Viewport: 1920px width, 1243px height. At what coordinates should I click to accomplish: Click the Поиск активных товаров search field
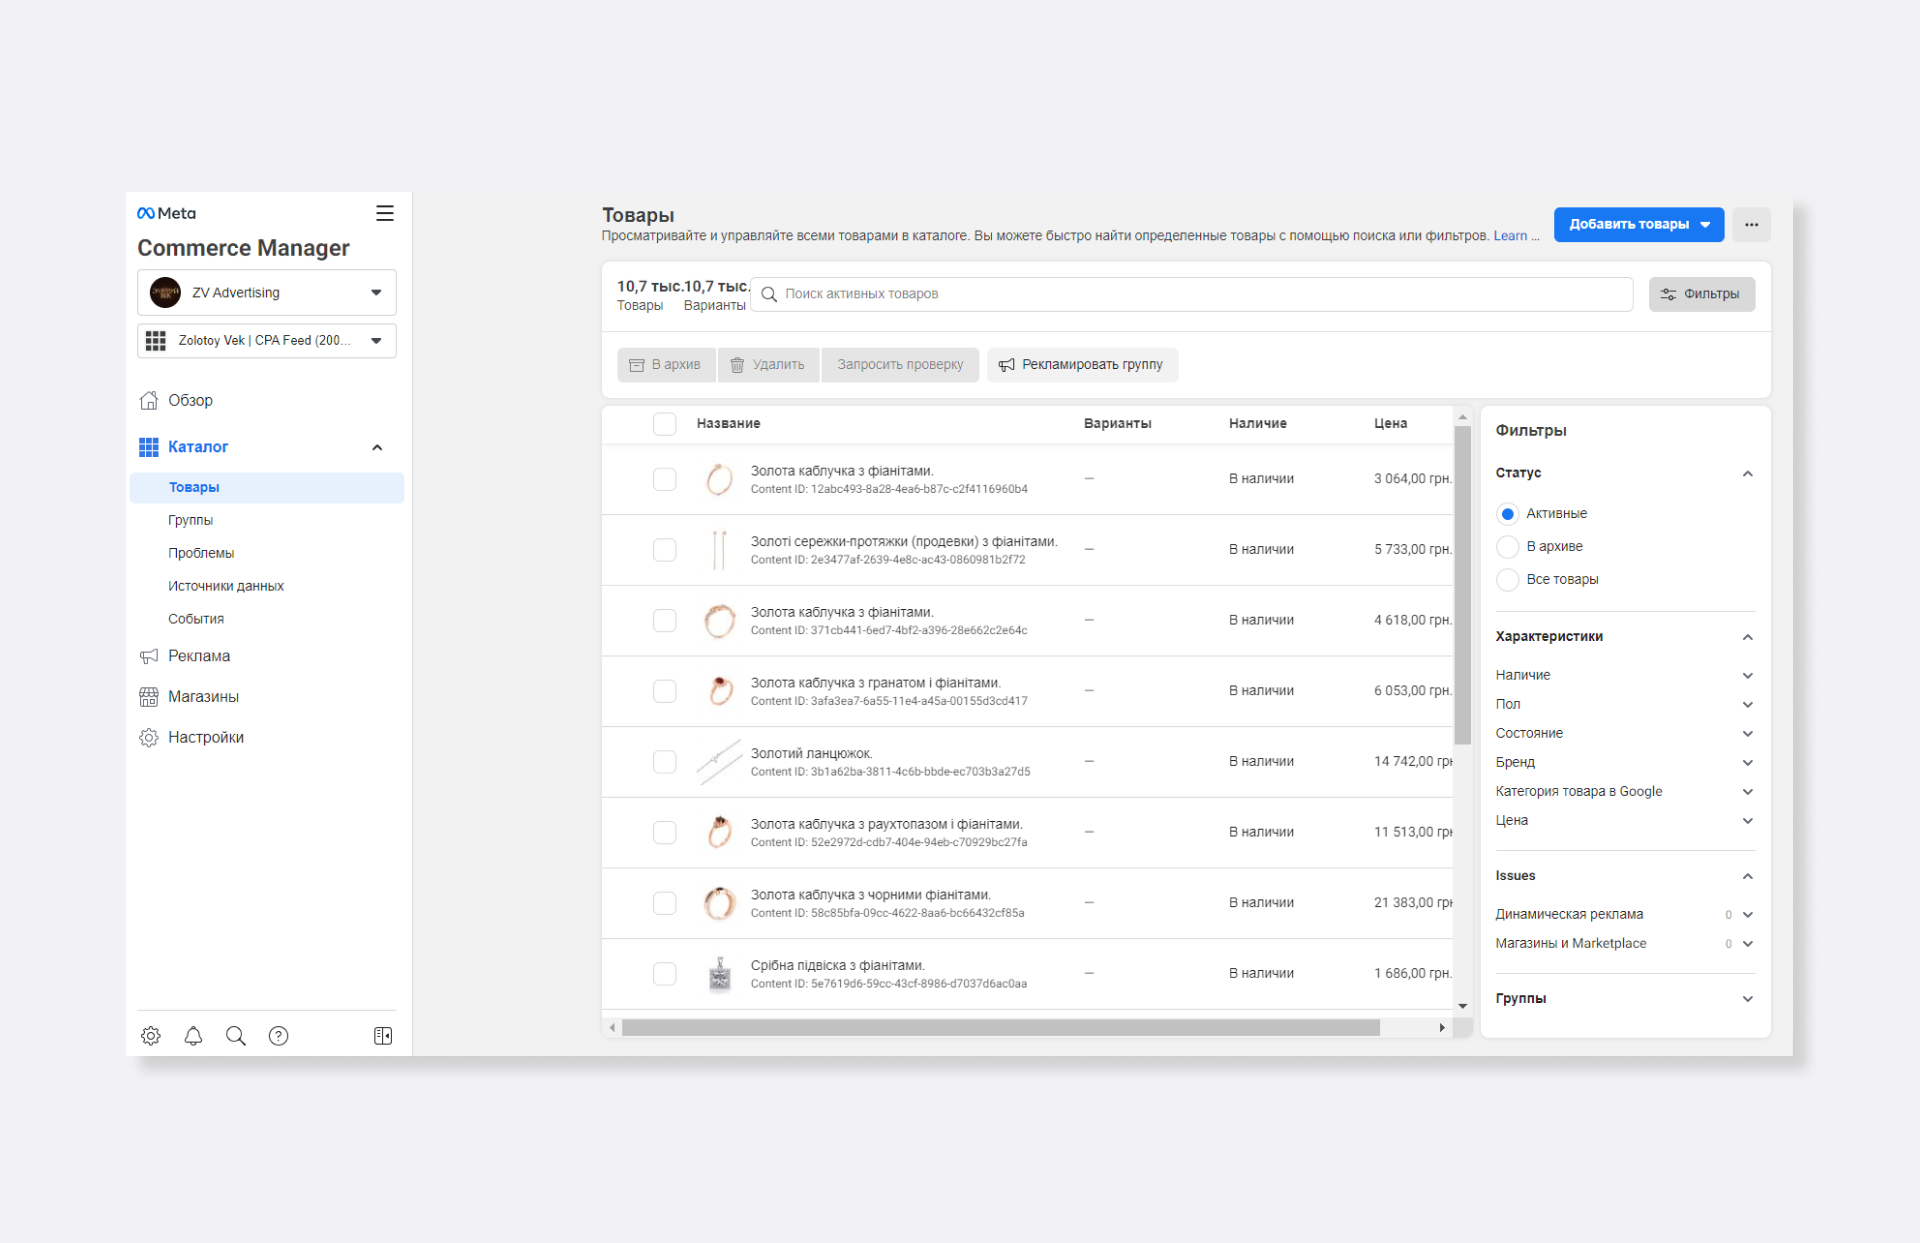click(1190, 294)
